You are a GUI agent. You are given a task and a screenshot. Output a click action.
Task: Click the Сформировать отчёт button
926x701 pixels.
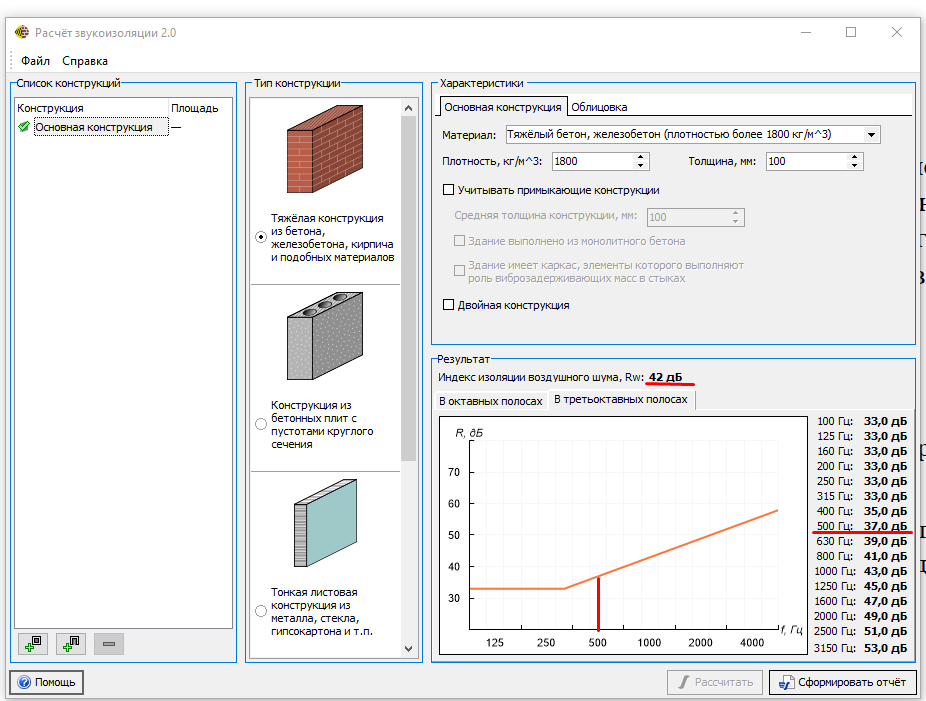(842, 682)
